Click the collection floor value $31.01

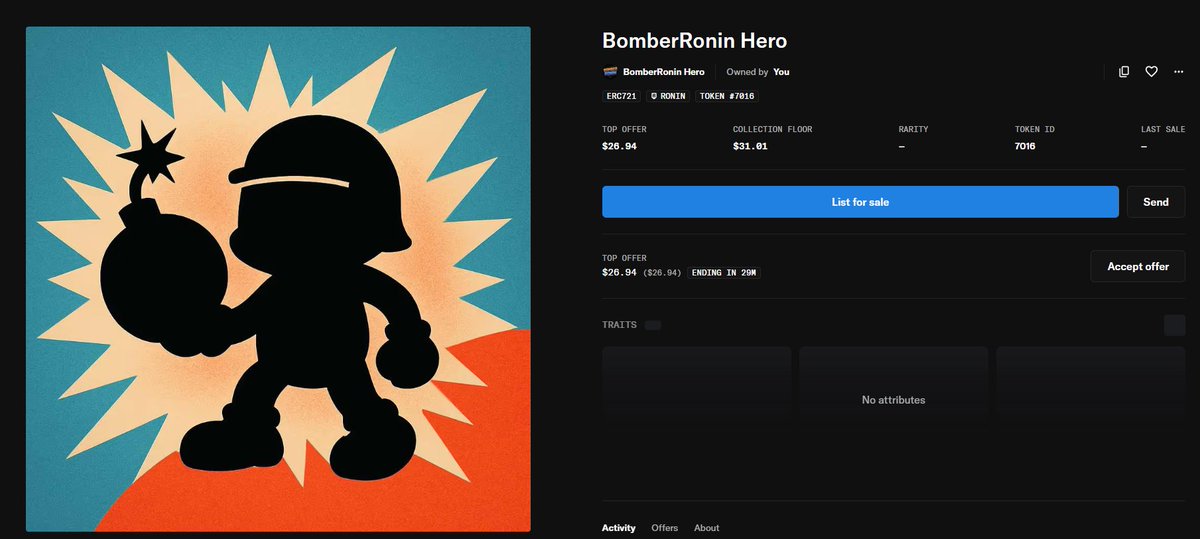pos(749,146)
